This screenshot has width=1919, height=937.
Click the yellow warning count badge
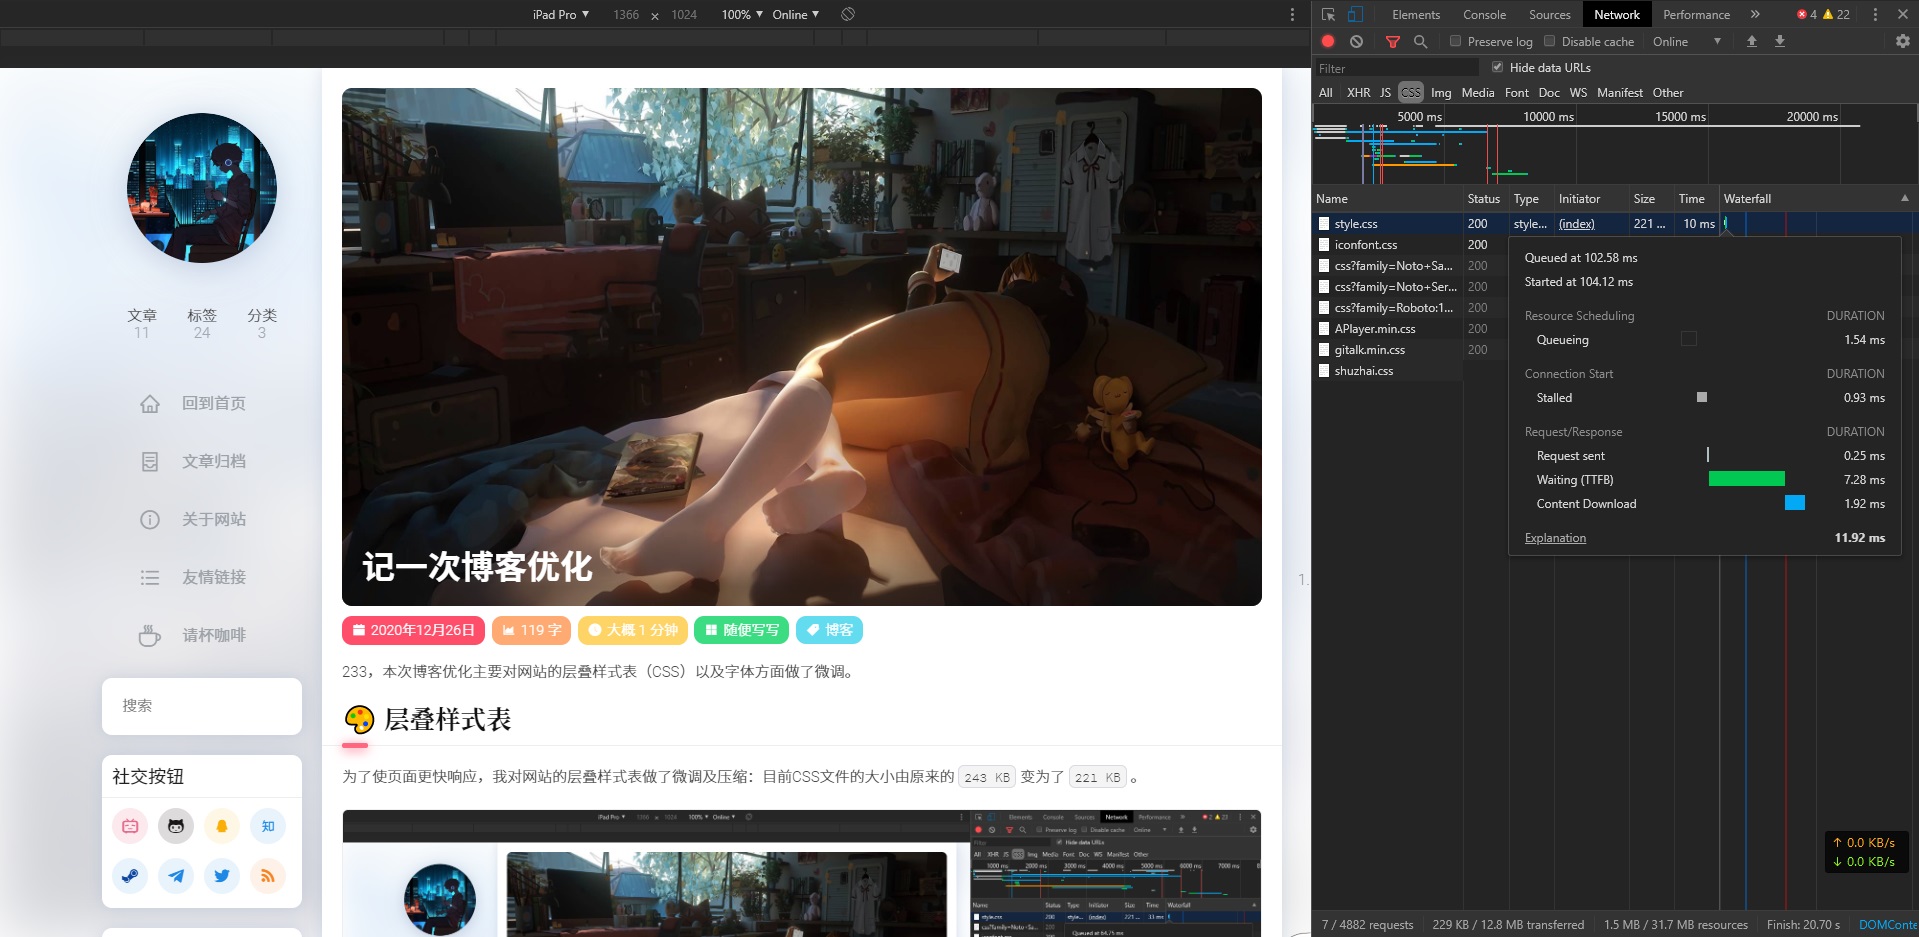[x=1836, y=14]
